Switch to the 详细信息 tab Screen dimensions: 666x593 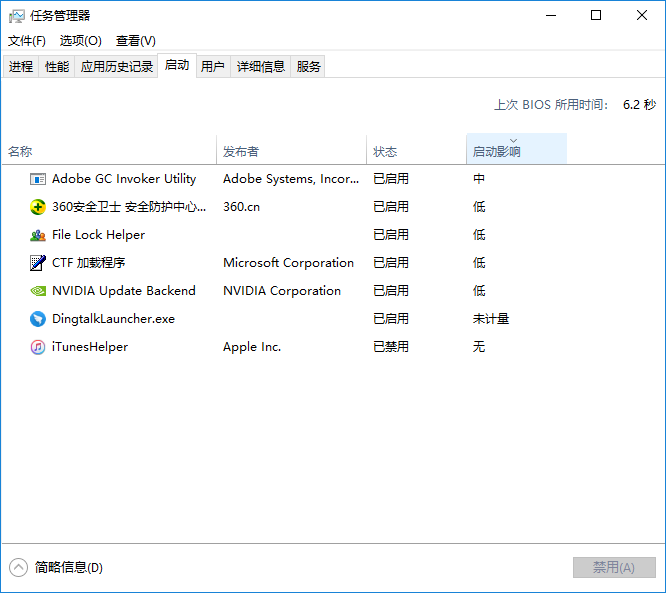click(x=260, y=67)
